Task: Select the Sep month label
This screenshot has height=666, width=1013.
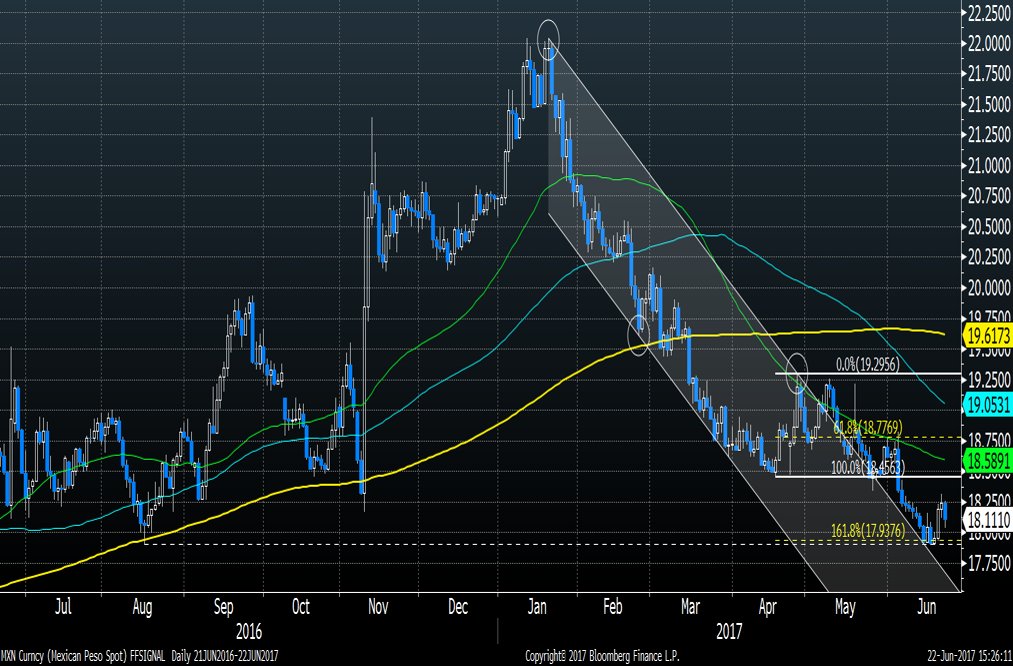Action: click(223, 607)
